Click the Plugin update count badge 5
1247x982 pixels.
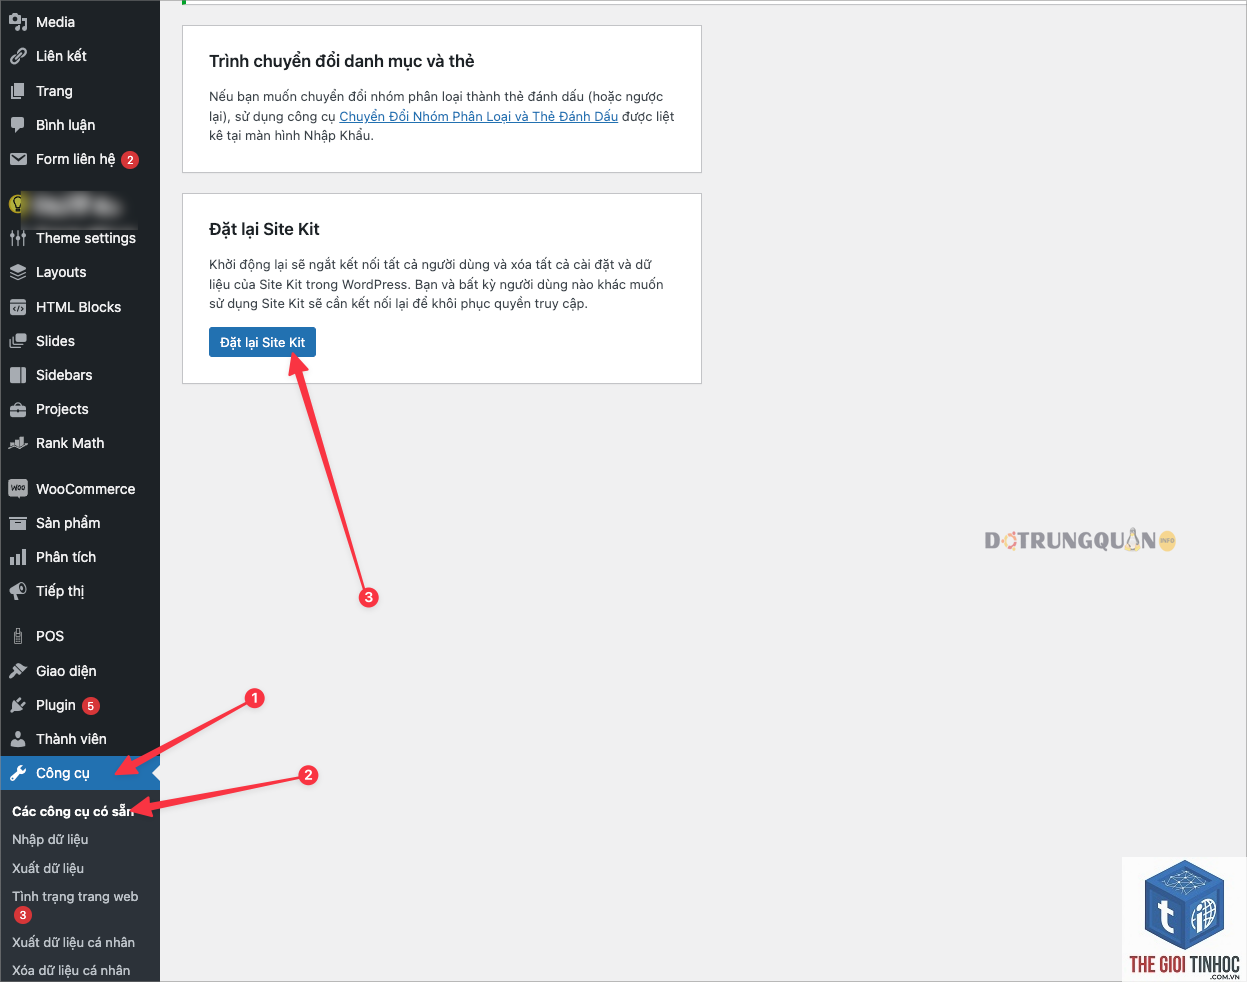click(x=91, y=706)
